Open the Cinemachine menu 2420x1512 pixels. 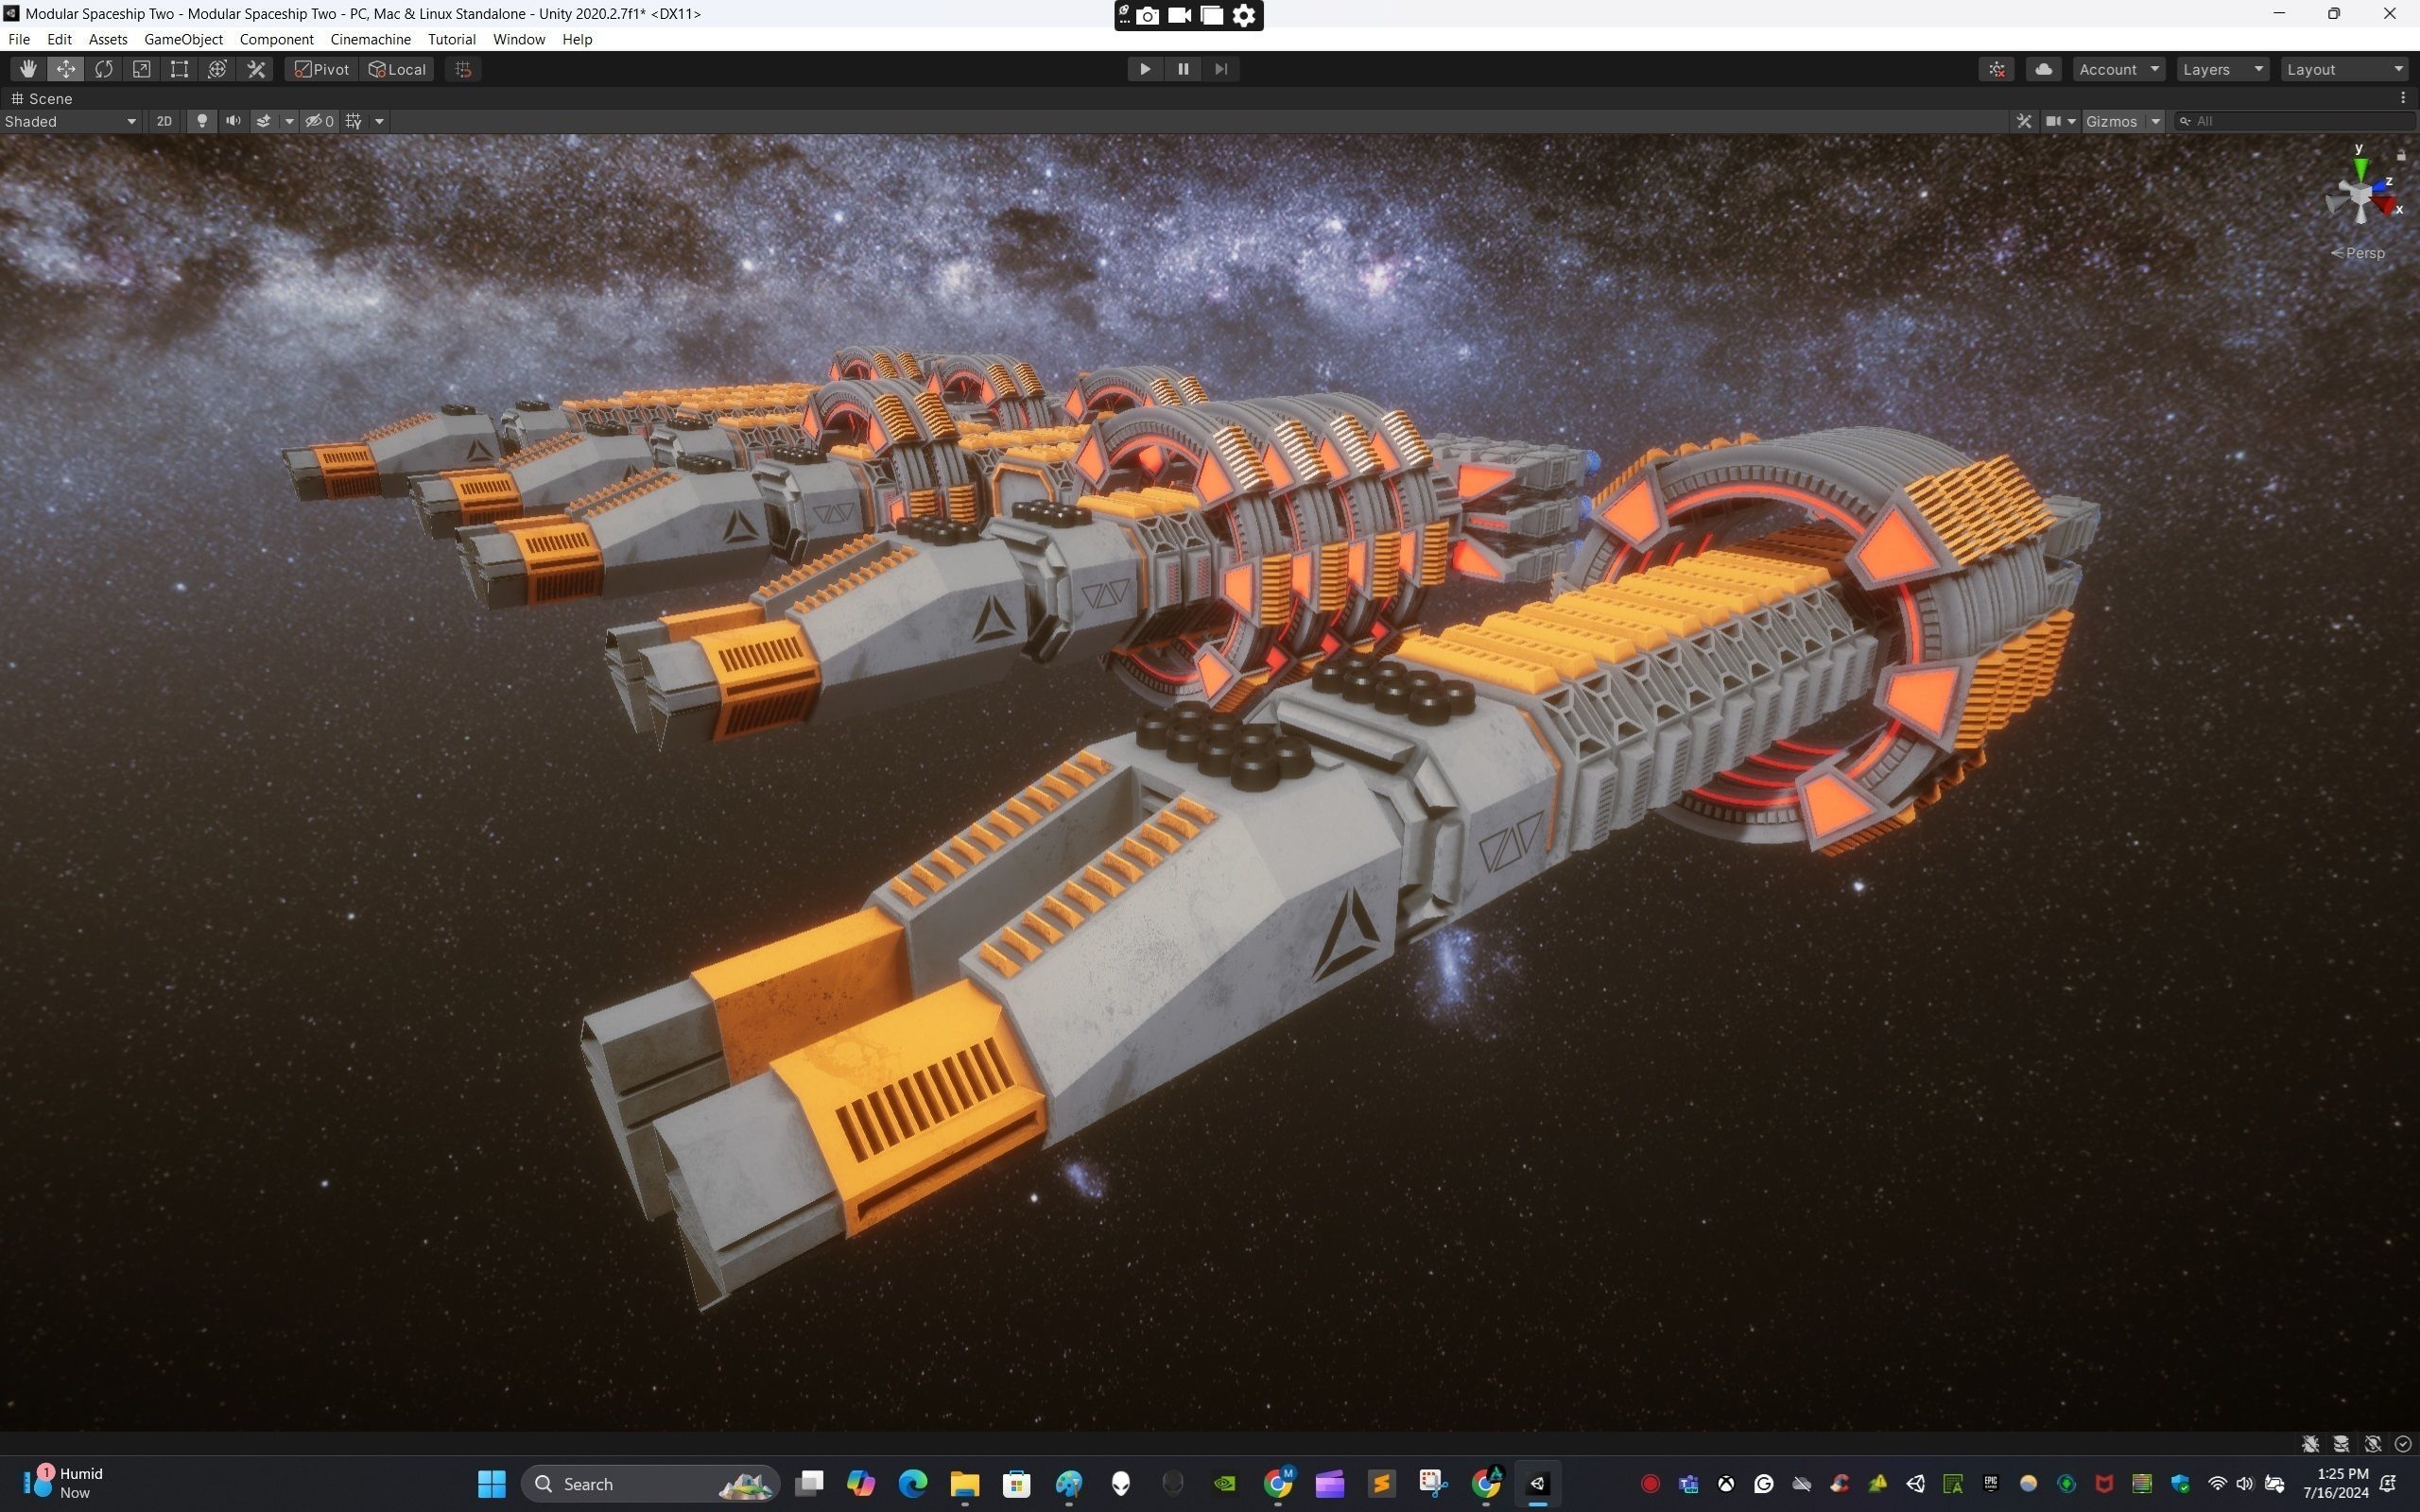coord(370,39)
